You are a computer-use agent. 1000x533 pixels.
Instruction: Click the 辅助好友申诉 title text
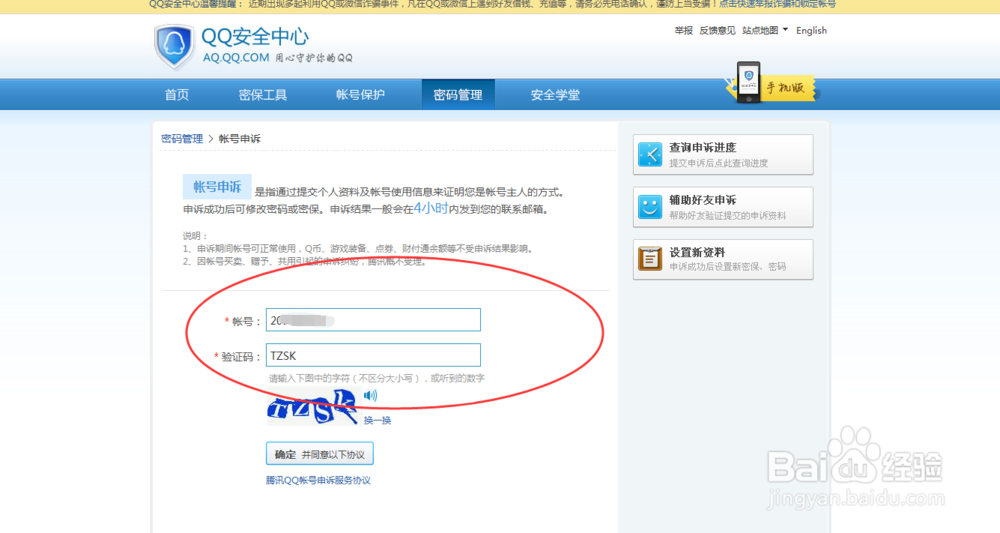click(702, 200)
